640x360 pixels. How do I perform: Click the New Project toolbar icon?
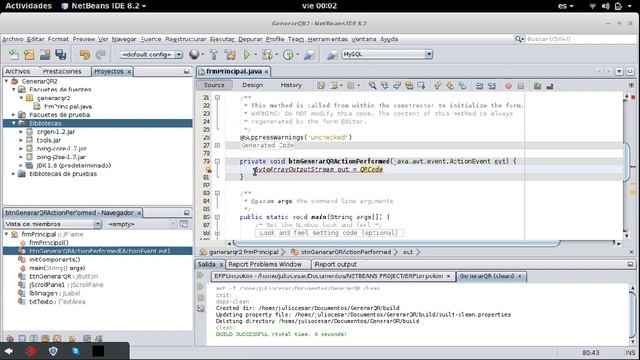tap(29, 54)
